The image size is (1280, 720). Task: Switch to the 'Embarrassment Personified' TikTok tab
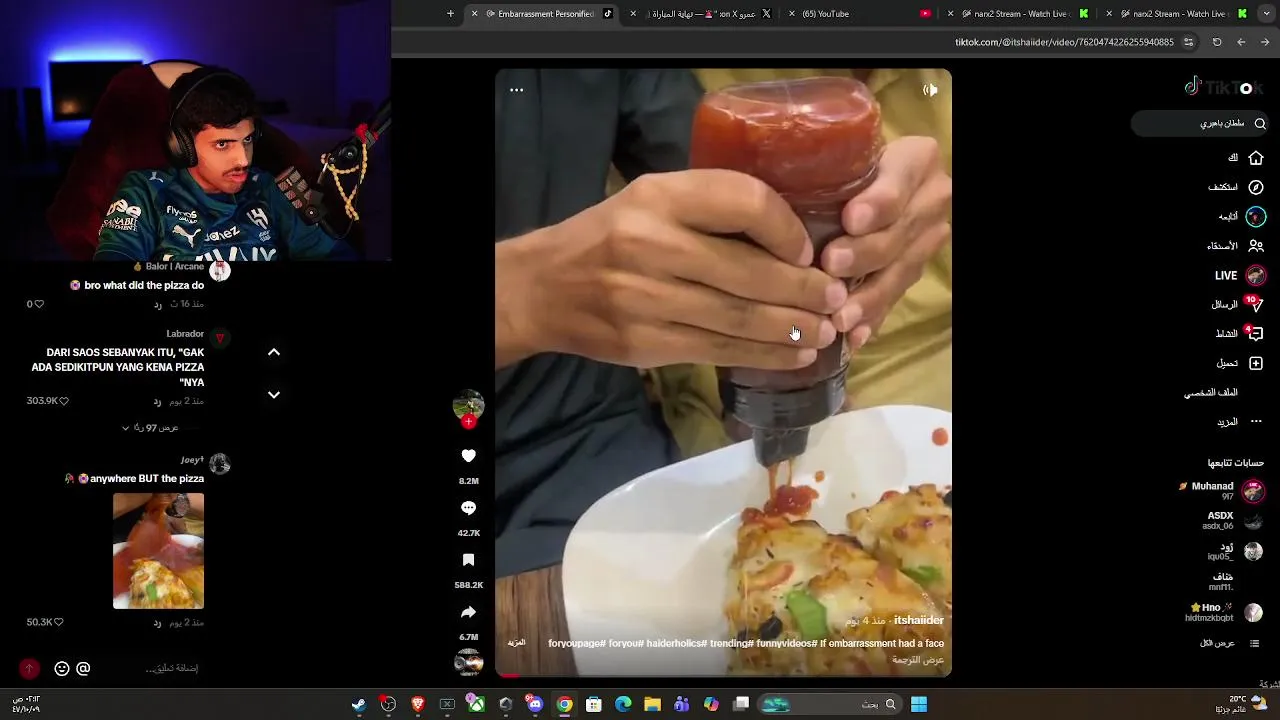point(545,14)
